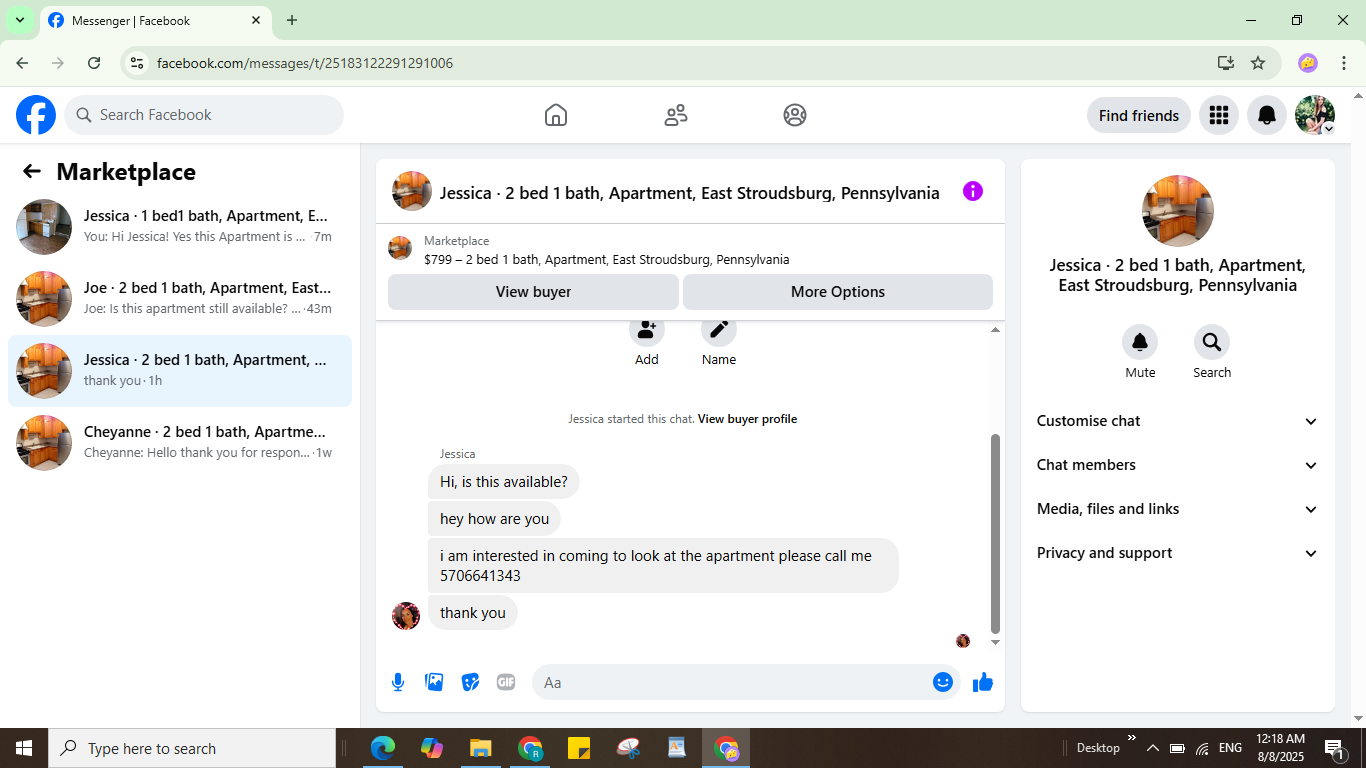The width and height of the screenshot is (1366, 768).
Task: Click the message with phone number 5706641343
Action: tap(663, 566)
